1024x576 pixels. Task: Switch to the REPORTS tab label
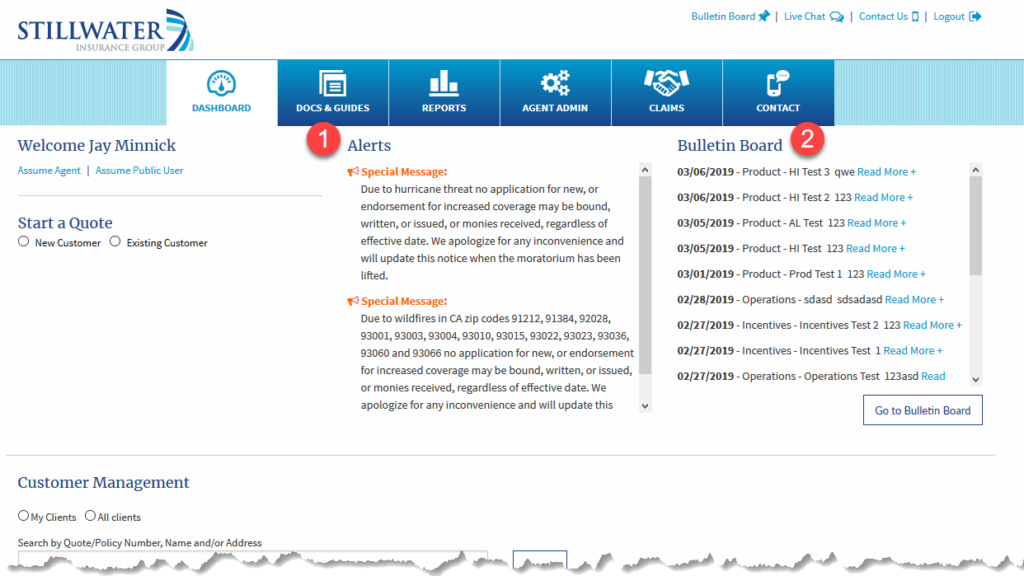click(x=444, y=108)
